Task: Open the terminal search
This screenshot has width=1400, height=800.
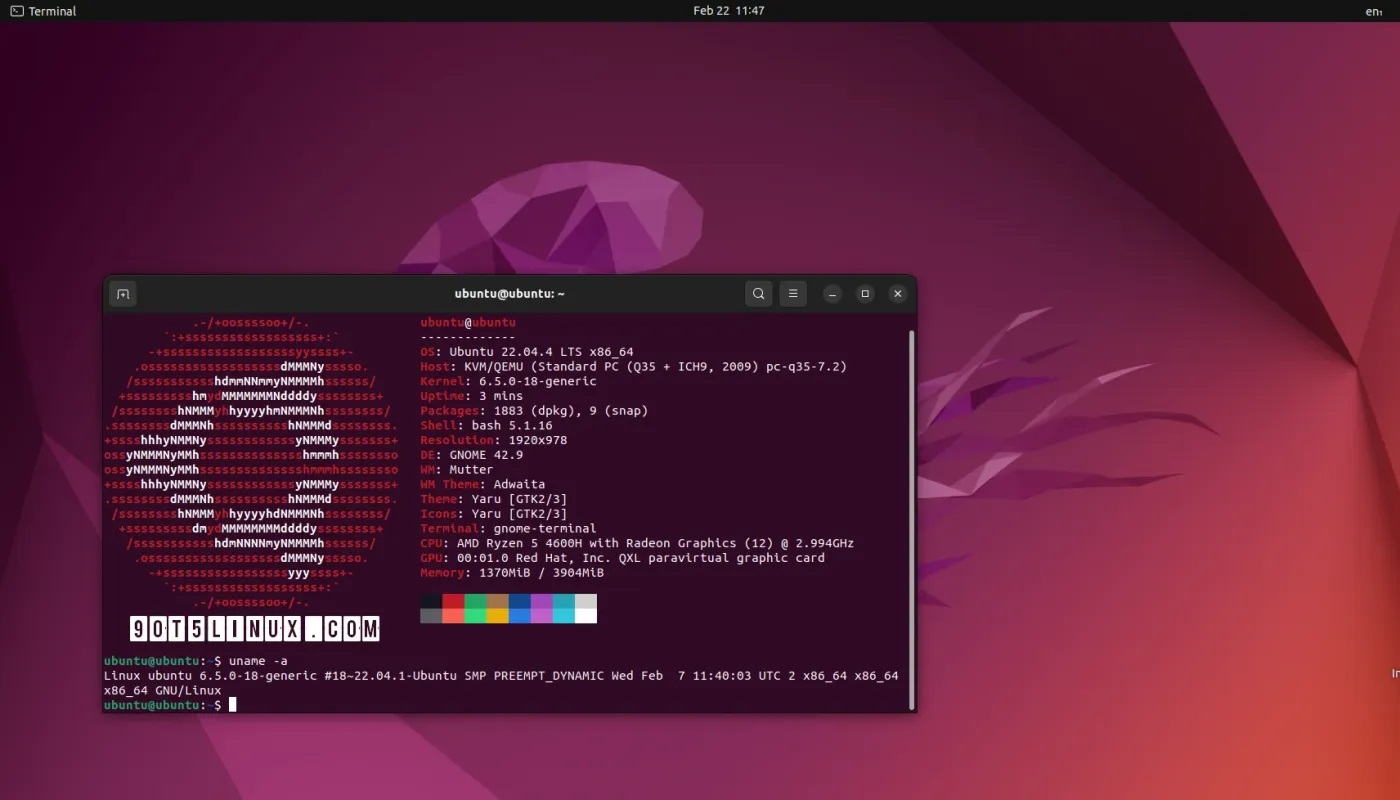Action: (758, 293)
